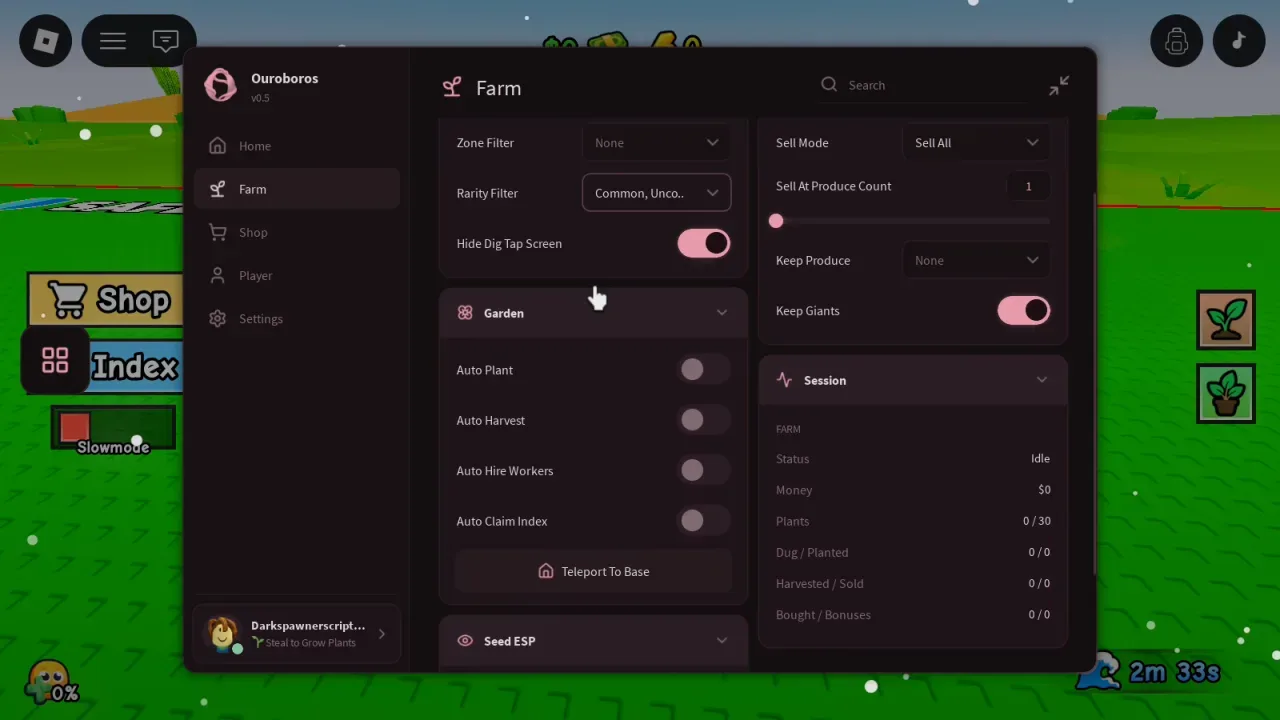1280x720 pixels.
Task: Go to Home in sidebar
Action: pyautogui.click(x=297, y=146)
